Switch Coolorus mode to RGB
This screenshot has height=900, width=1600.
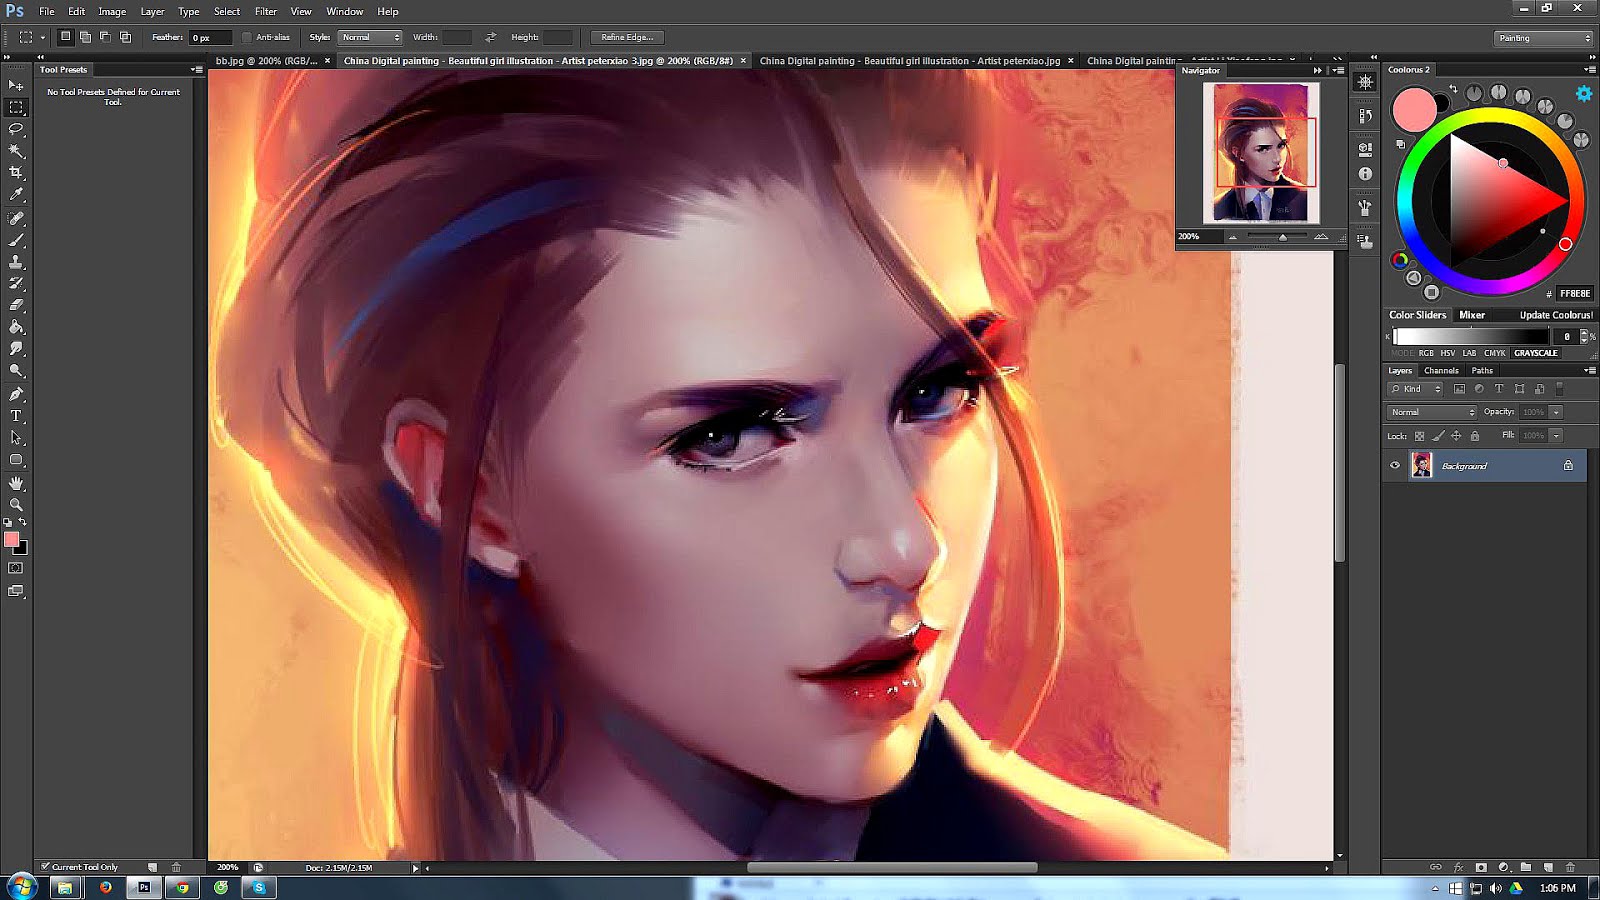pyautogui.click(x=1426, y=353)
